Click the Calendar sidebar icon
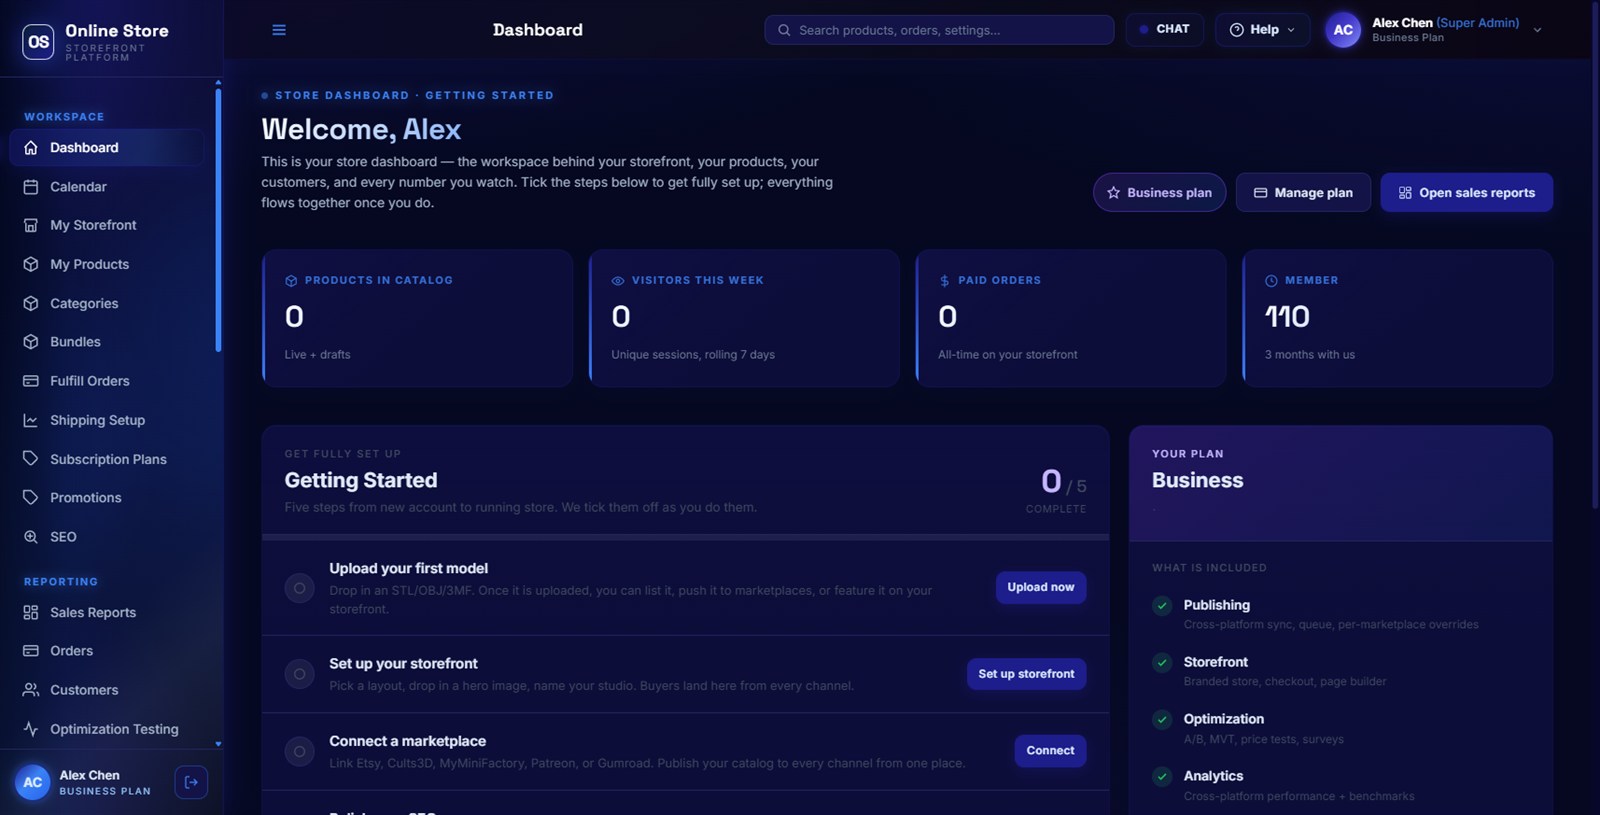Image resolution: width=1600 pixels, height=815 pixels. point(31,187)
